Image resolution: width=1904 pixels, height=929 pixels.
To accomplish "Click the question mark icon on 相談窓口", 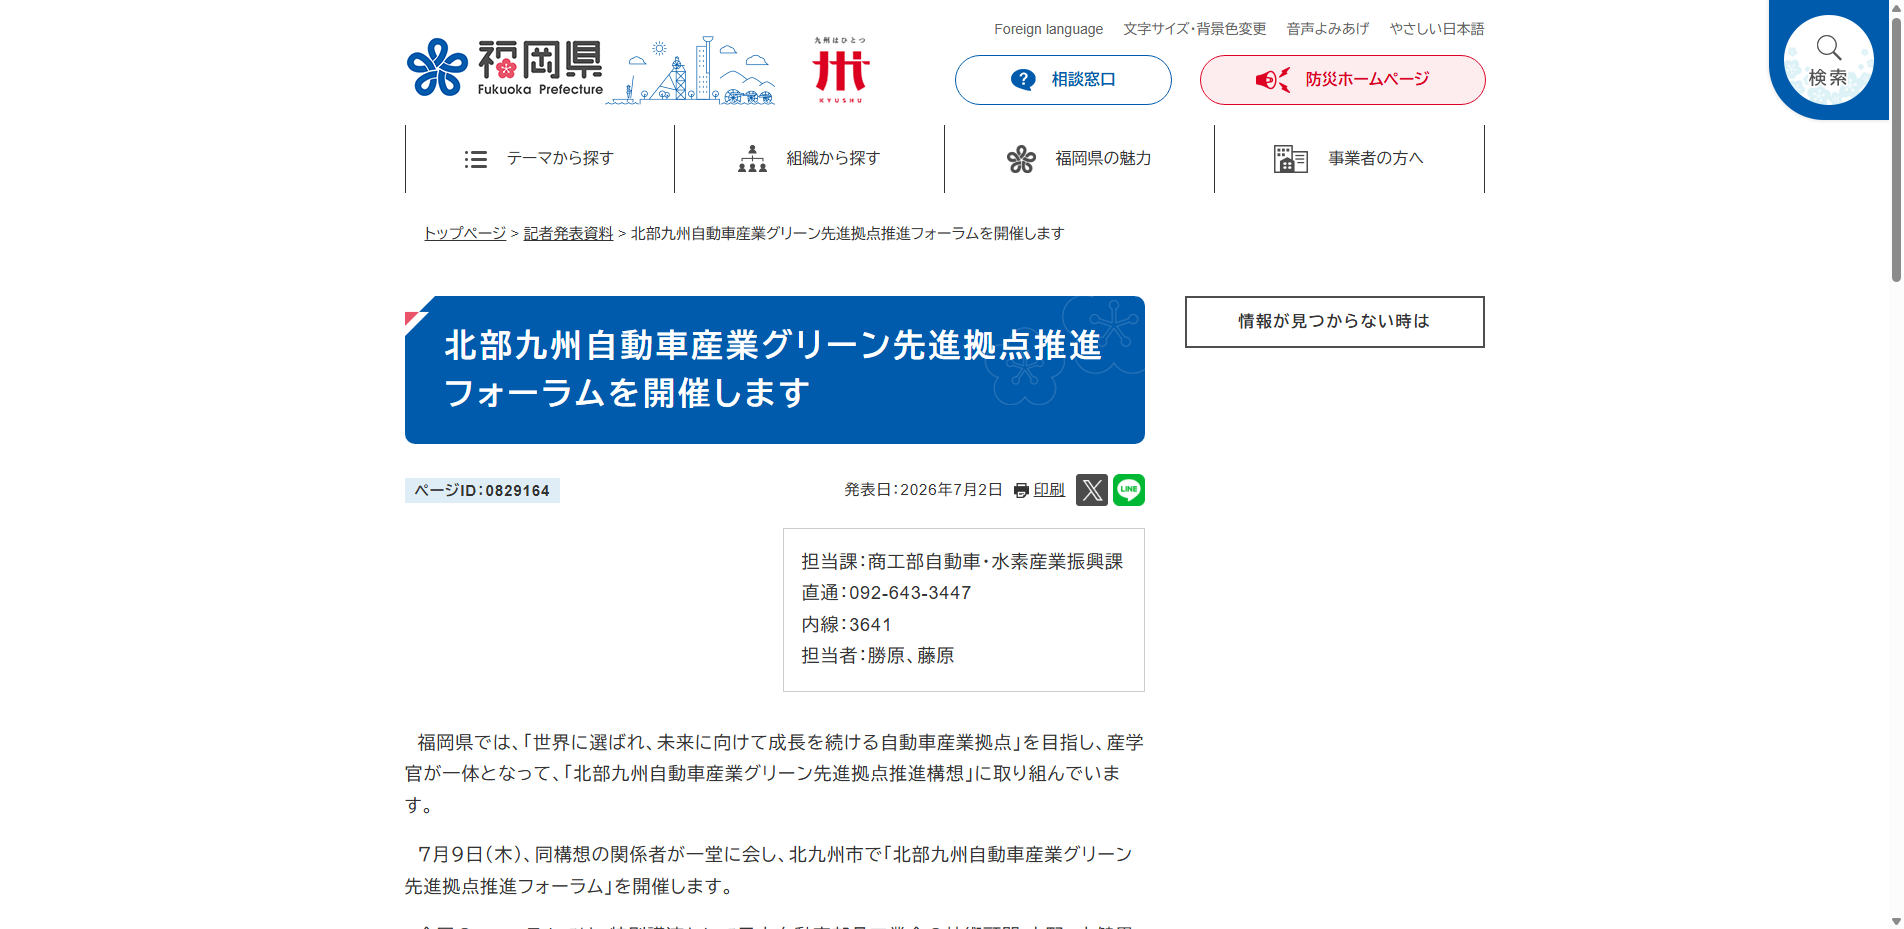I will pos(1023,80).
